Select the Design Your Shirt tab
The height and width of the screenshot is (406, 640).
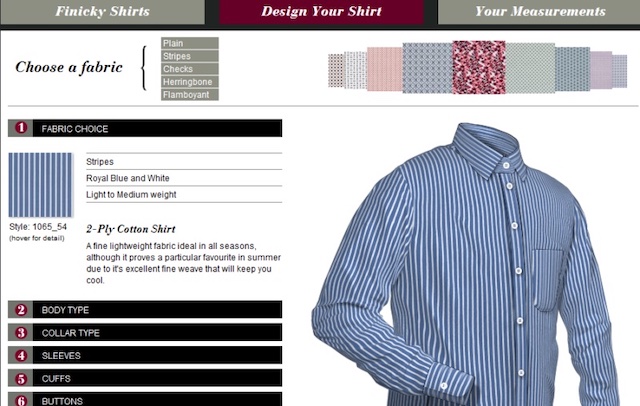click(x=321, y=11)
